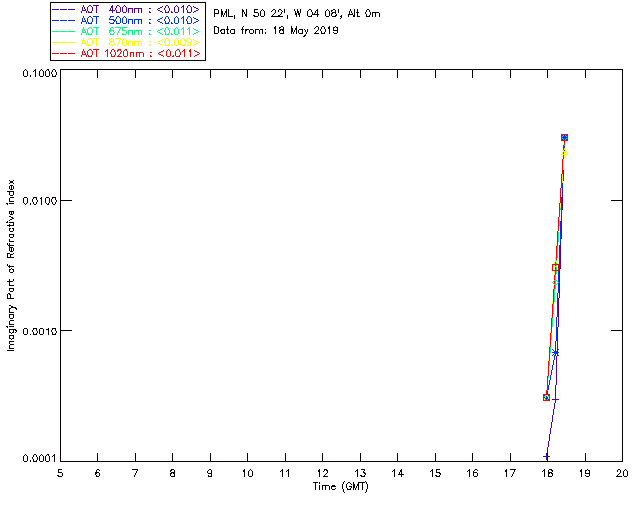Click the x-axis tick label 15
640x512 pixels.
435,474
